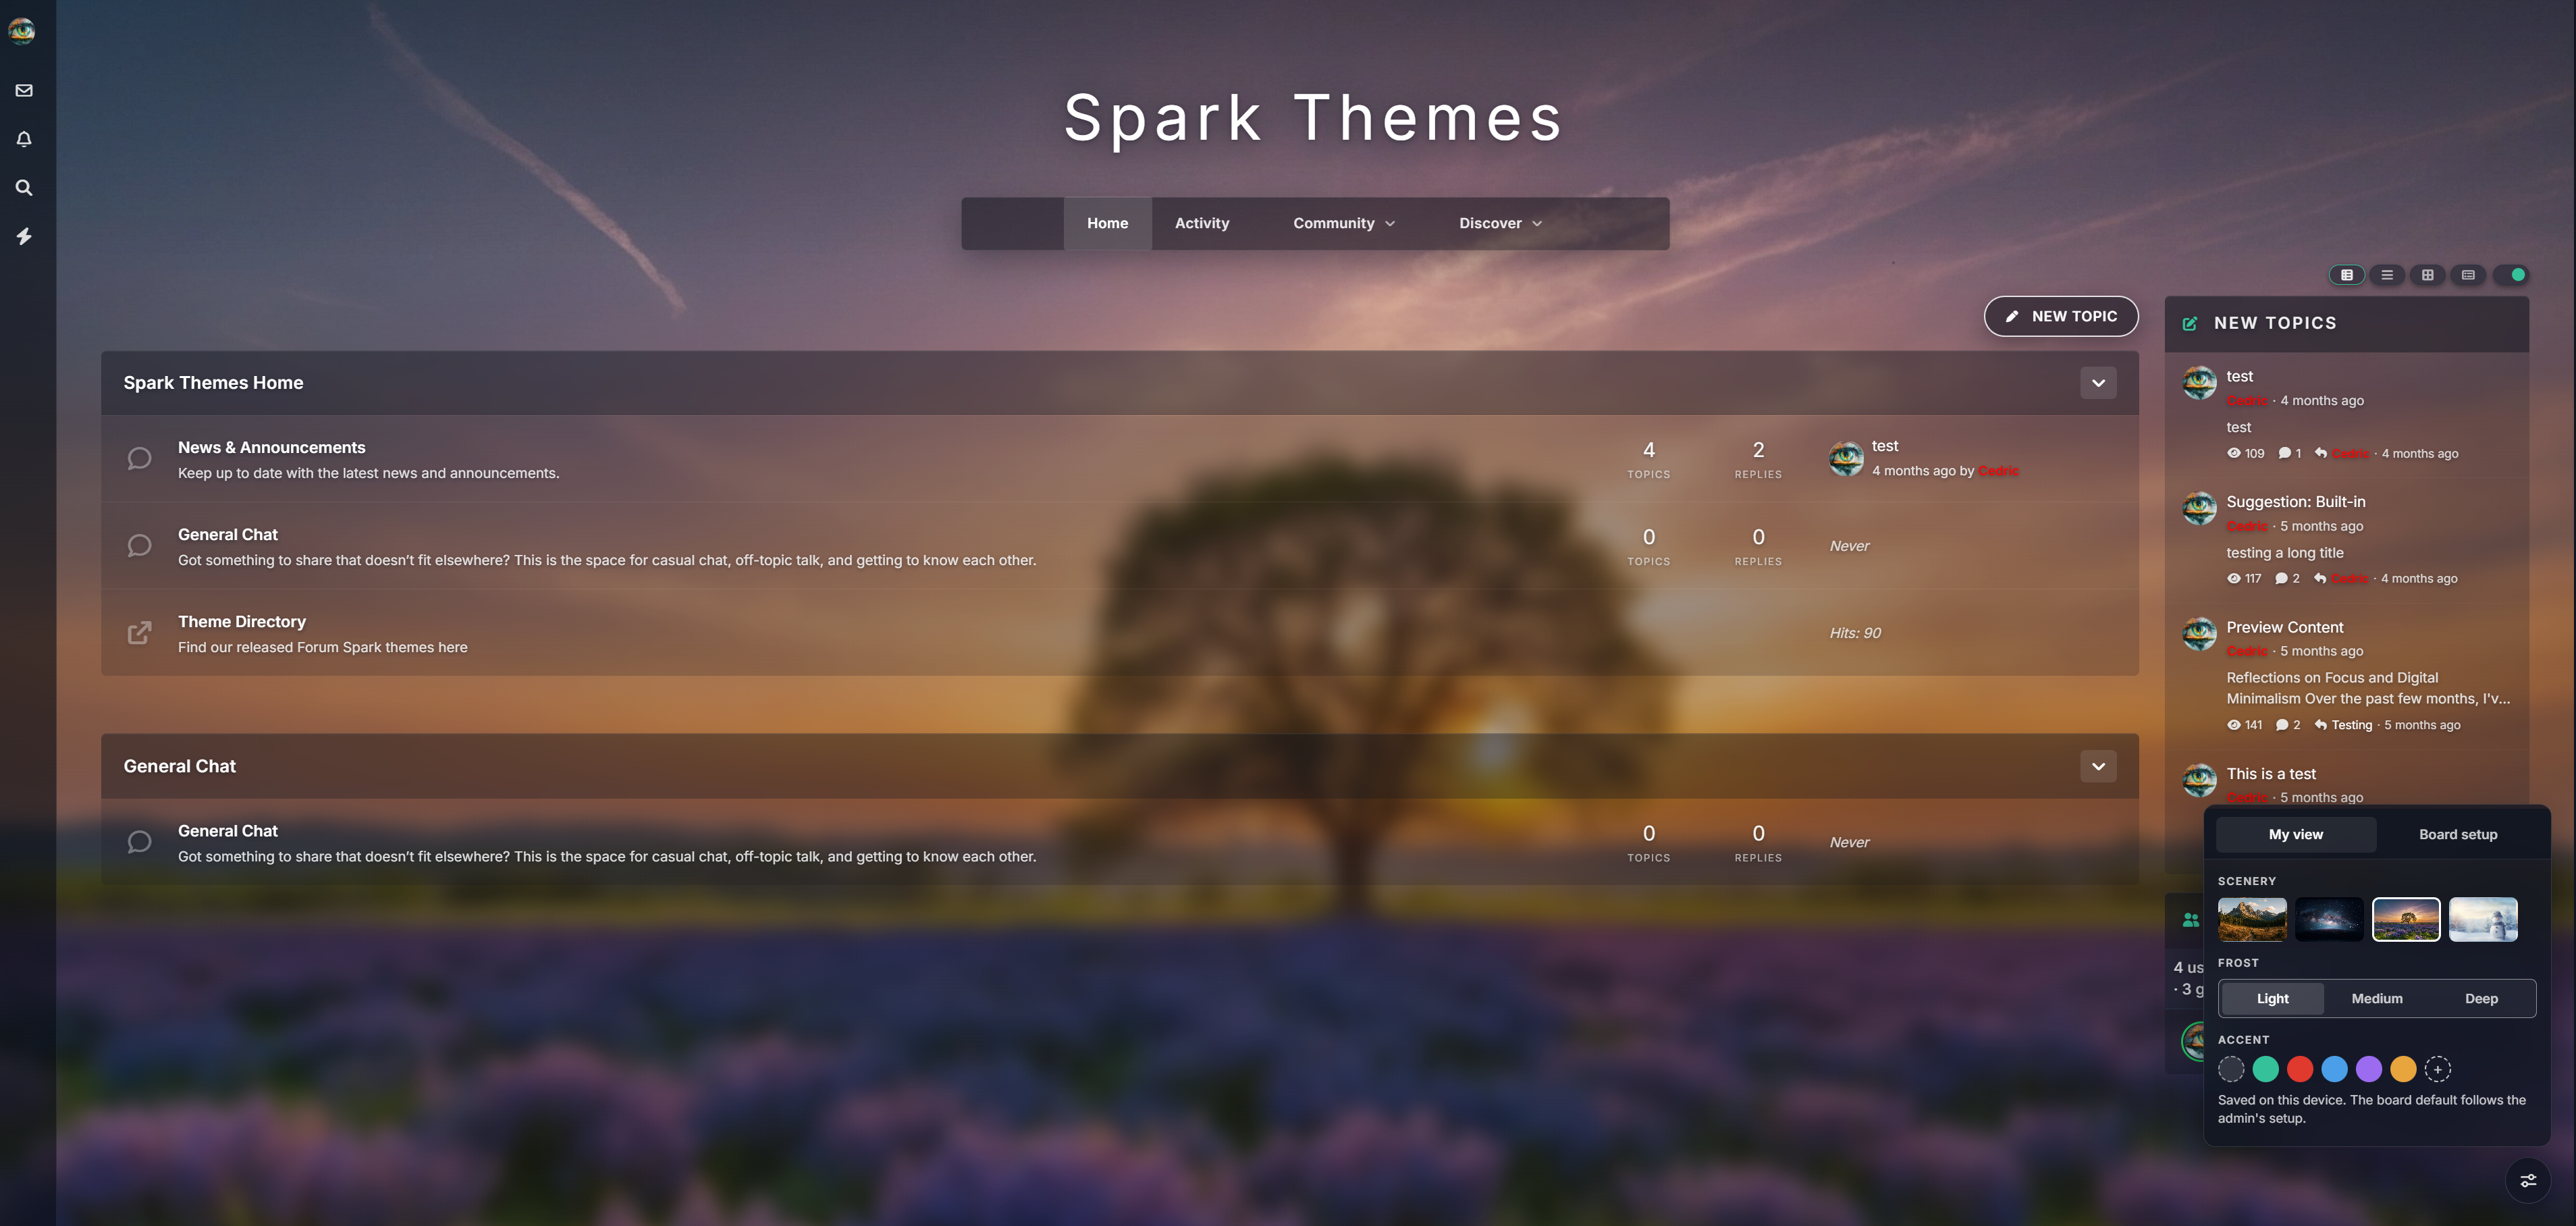Screen dimensions: 2576x1226
Task: Set frost level to Light
Action: (2272, 998)
